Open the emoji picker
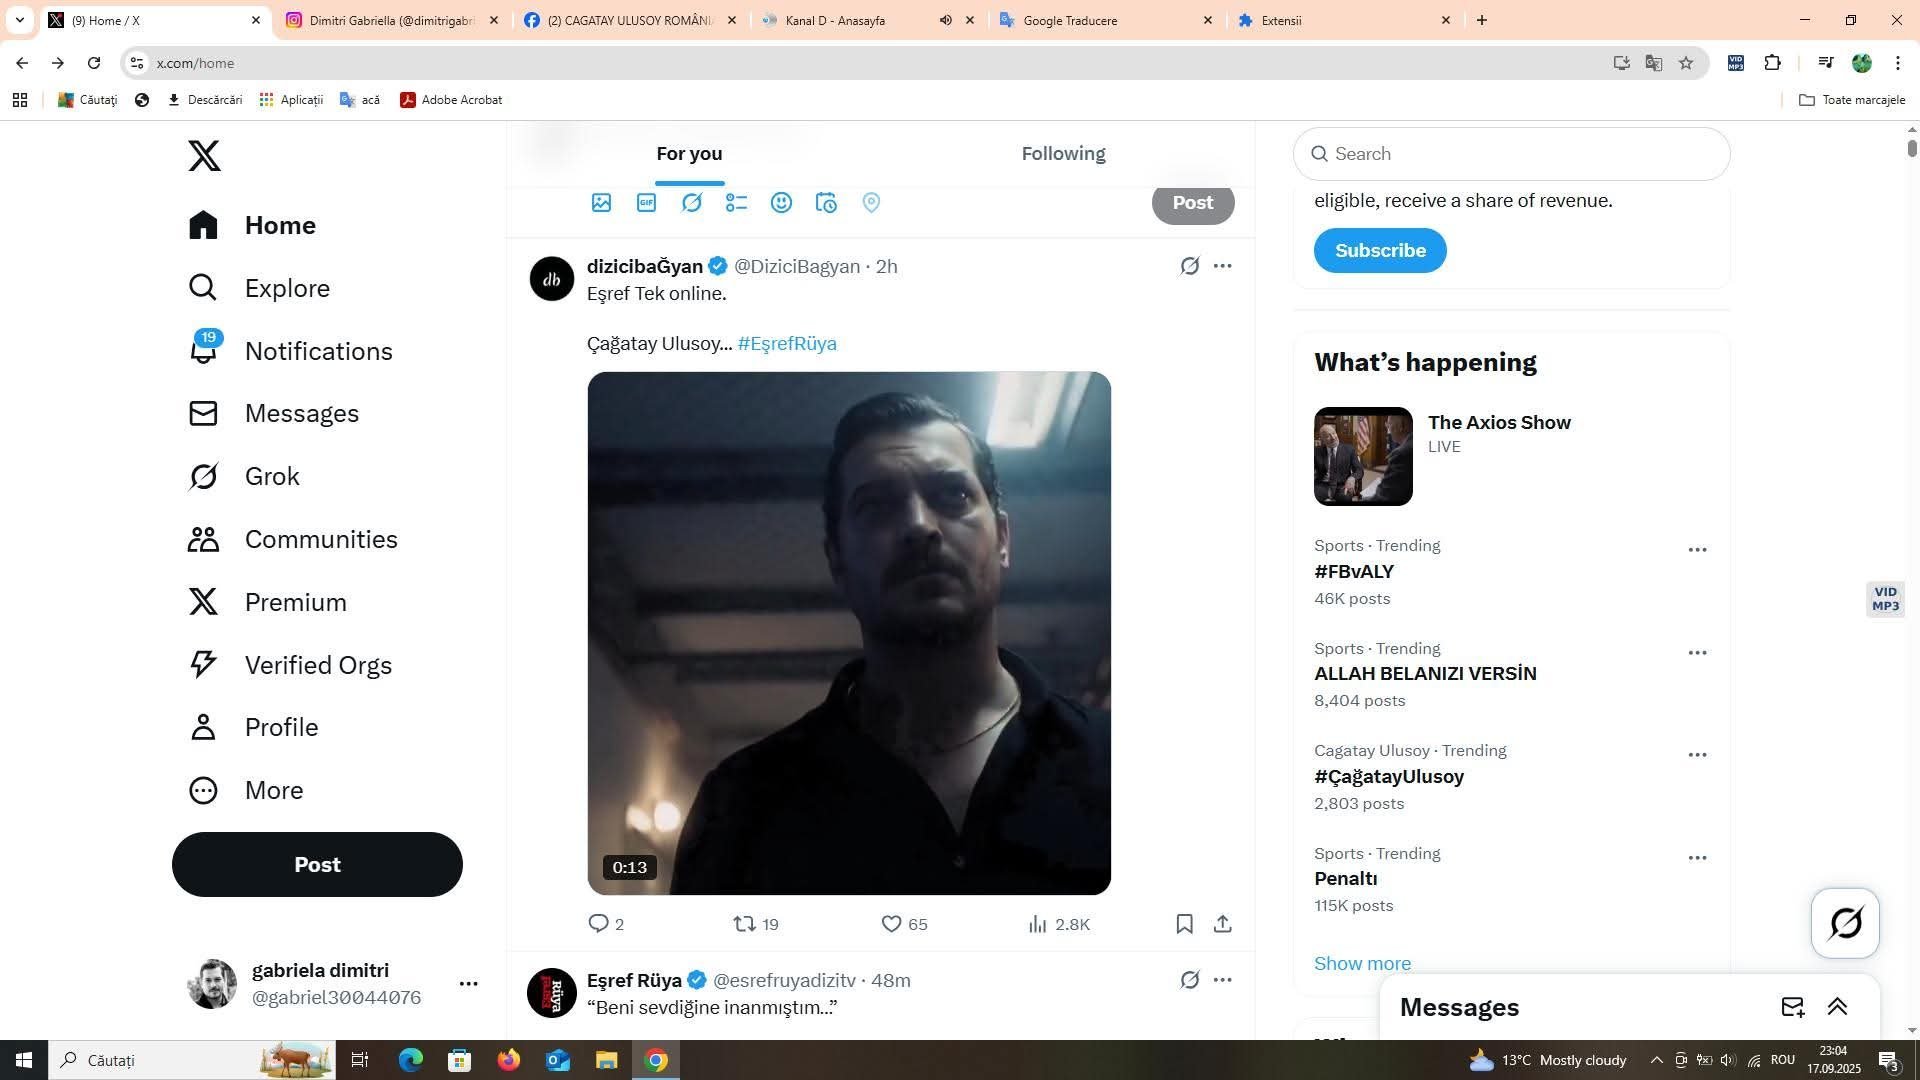The height and width of the screenshot is (1080, 1920). [781, 203]
